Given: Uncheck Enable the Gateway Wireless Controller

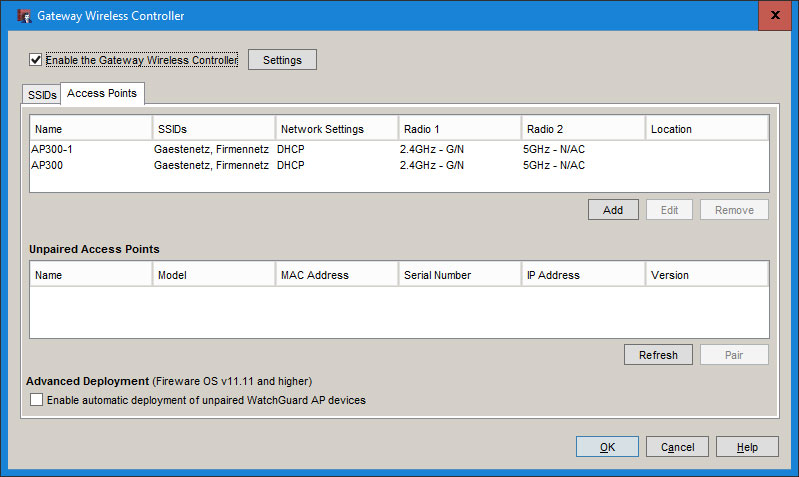Looking at the screenshot, I should click(x=36, y=60).
